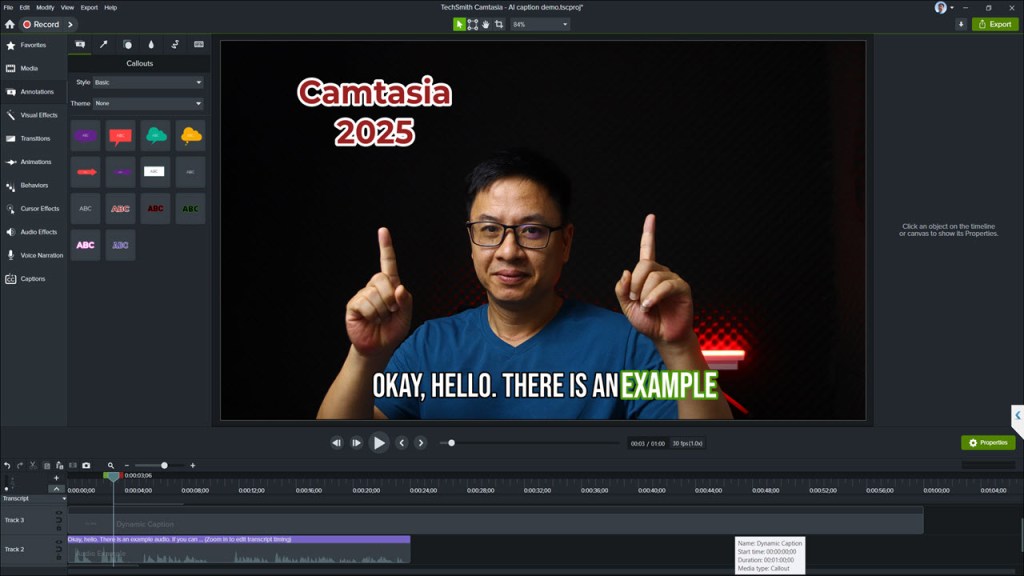Viewport: 1024px width, 576px height.
Task: Select the keystroke callouts tab
Action: 199,44
